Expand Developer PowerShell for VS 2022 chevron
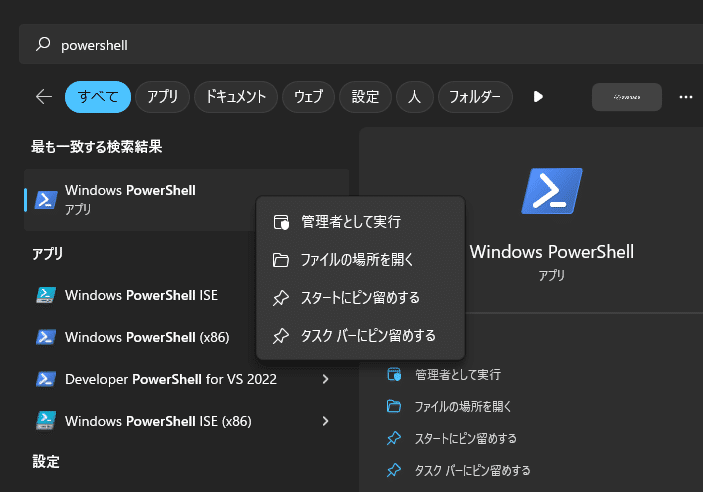This screenshot has width=703, height=492. pyautogui.click(x=325, y=379)
